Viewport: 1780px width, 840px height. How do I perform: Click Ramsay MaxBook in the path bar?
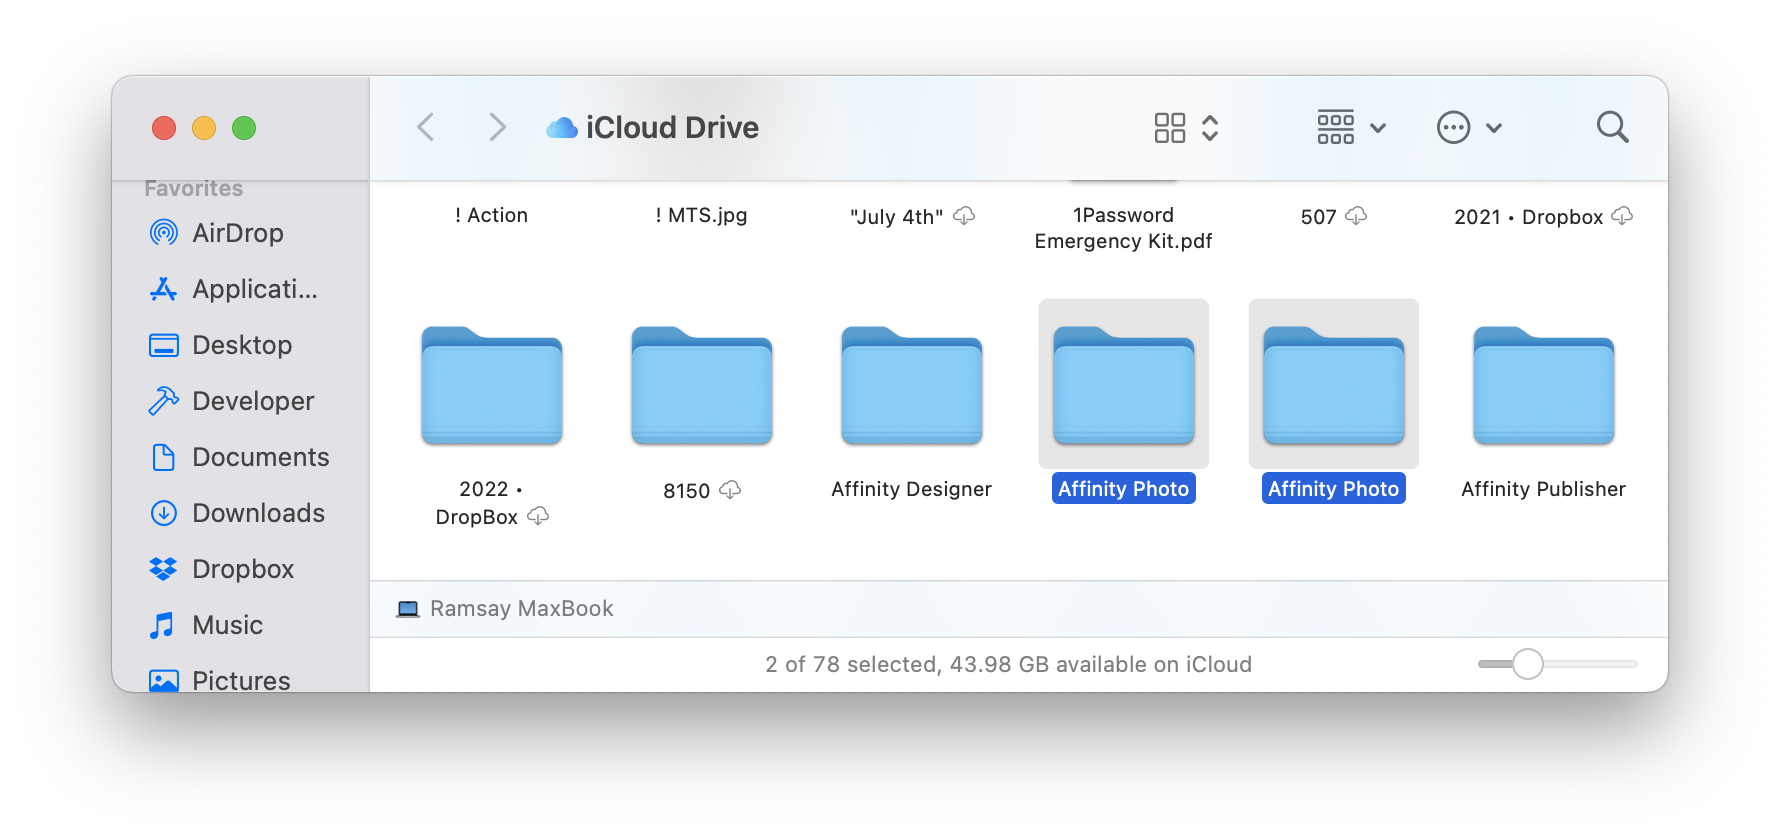click(521, 609)
